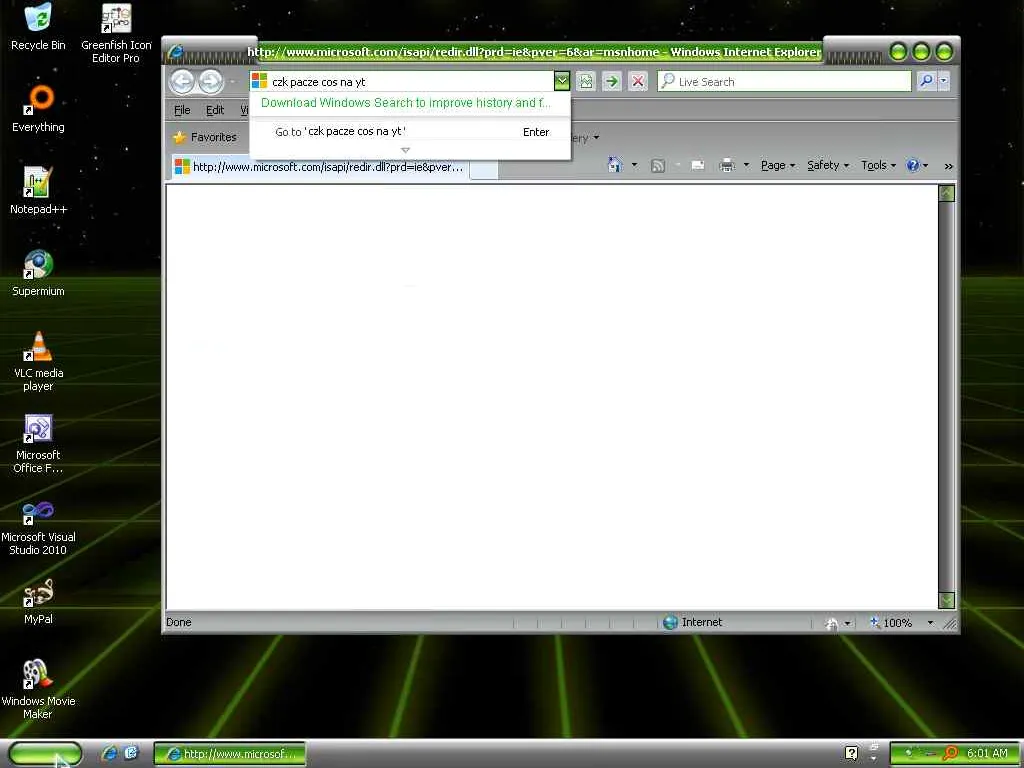
Task: Select Microsoft Visual Studio 2010 shortcut
Action: coord(39,526)
